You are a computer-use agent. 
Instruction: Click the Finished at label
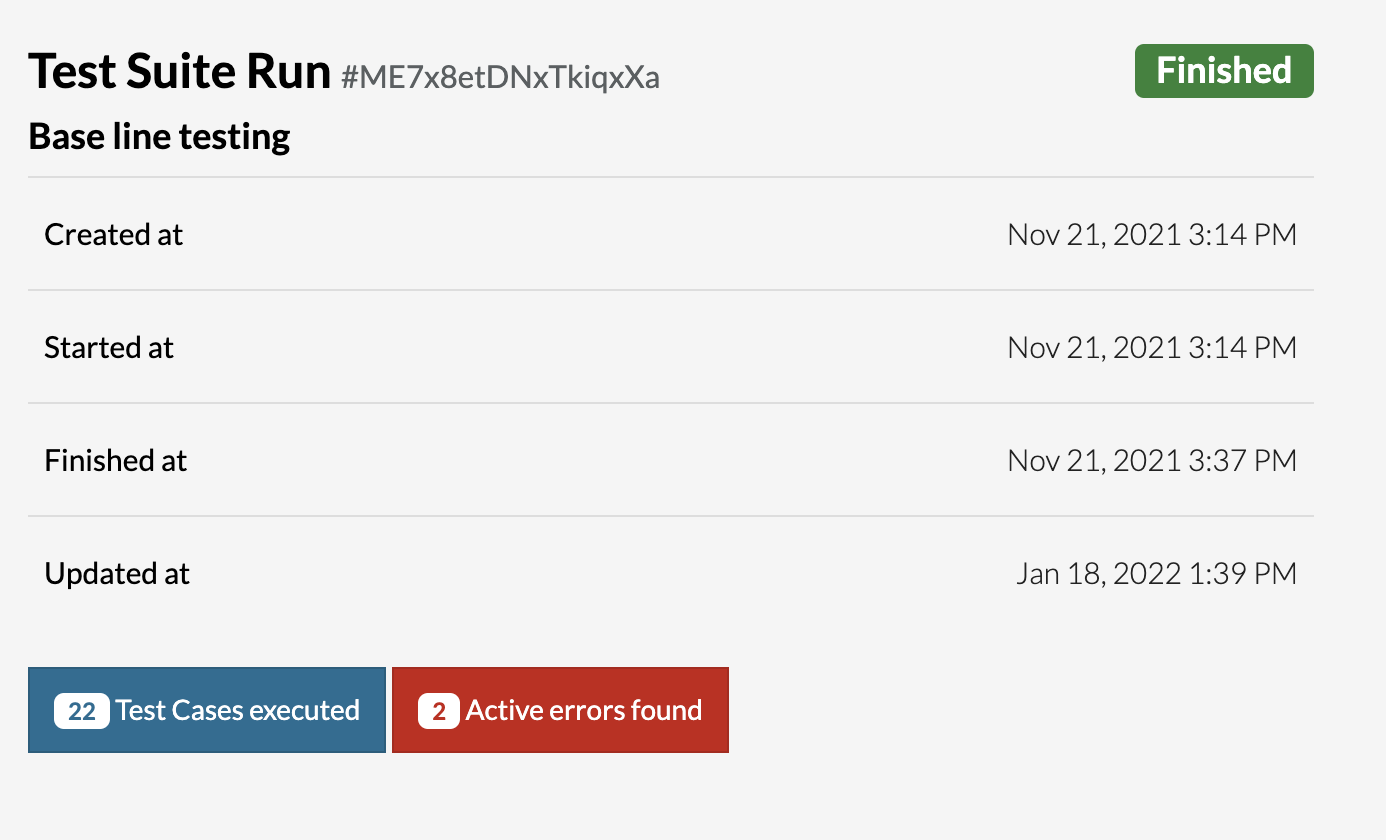(116, 460)
